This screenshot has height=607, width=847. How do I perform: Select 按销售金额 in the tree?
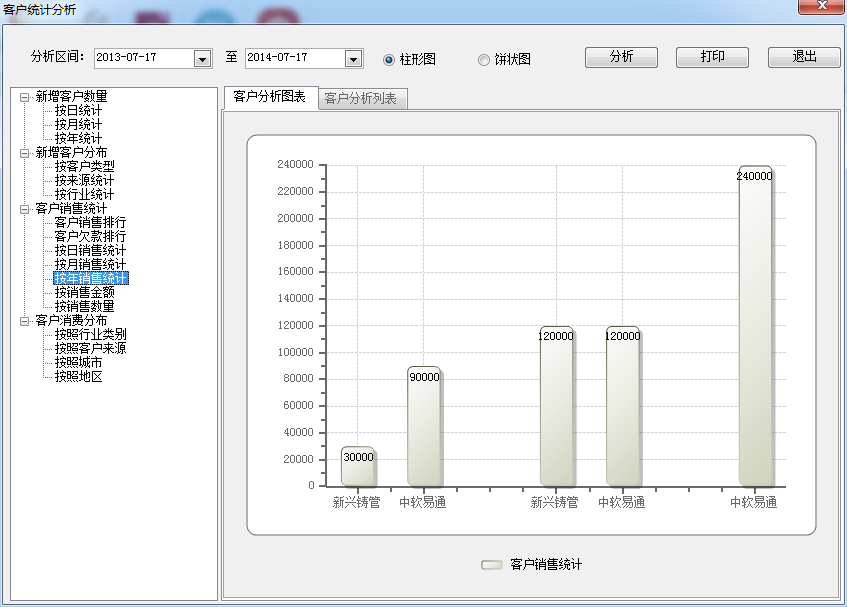pos(84,293)
